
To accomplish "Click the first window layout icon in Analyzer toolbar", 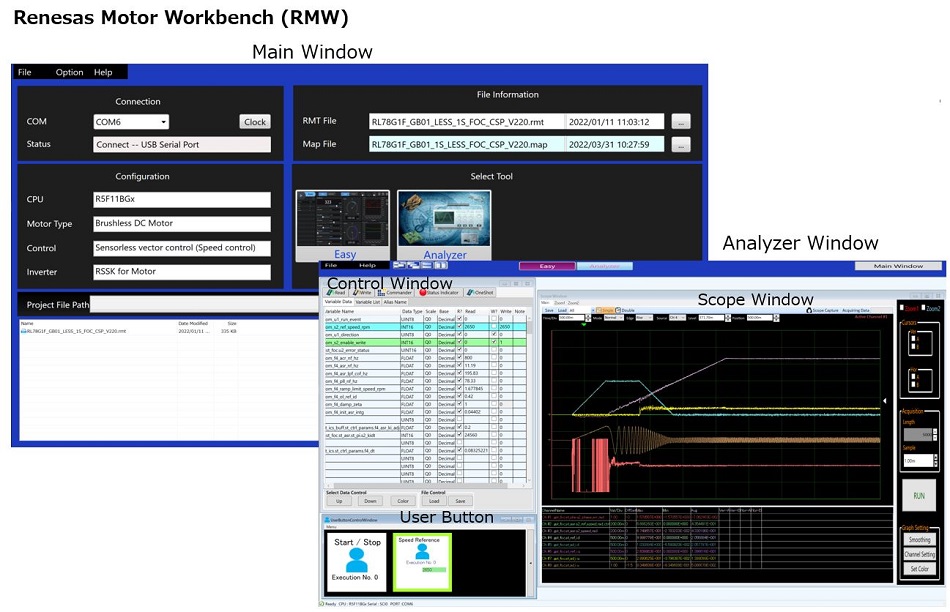I will coord(399,265).
